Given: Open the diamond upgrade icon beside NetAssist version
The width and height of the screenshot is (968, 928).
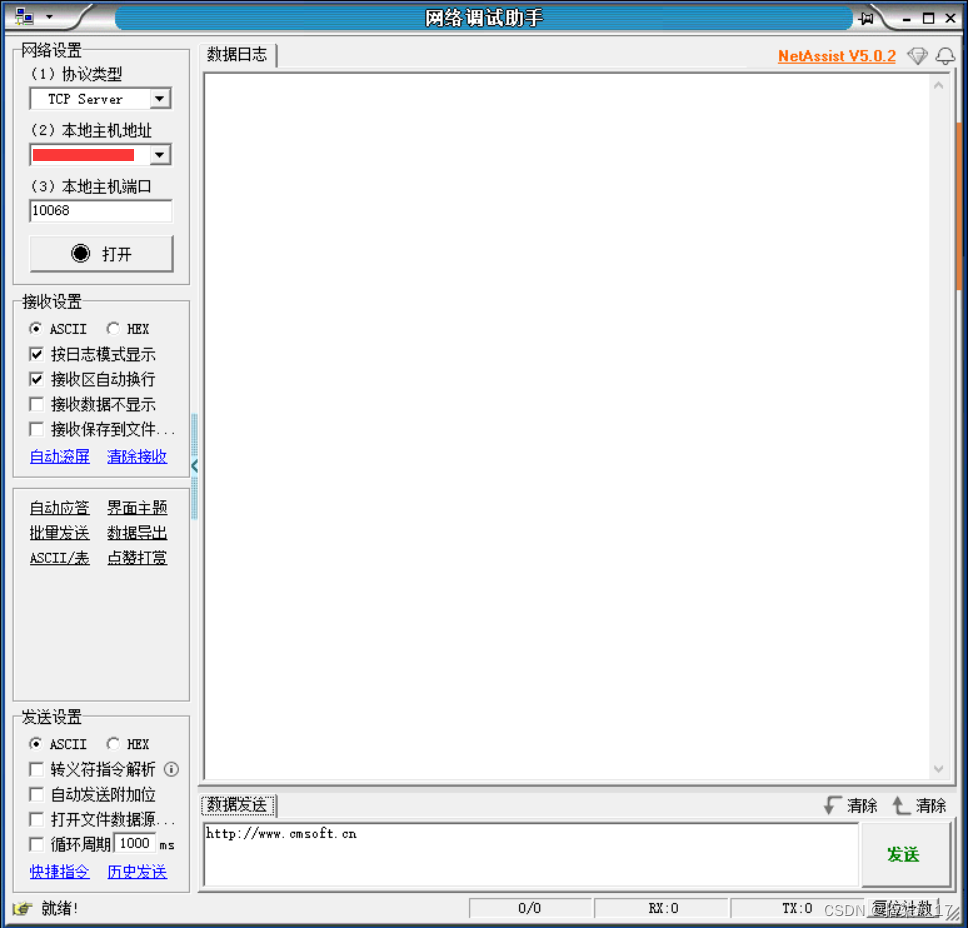Looking at the screenshot, I should (916, 56).
